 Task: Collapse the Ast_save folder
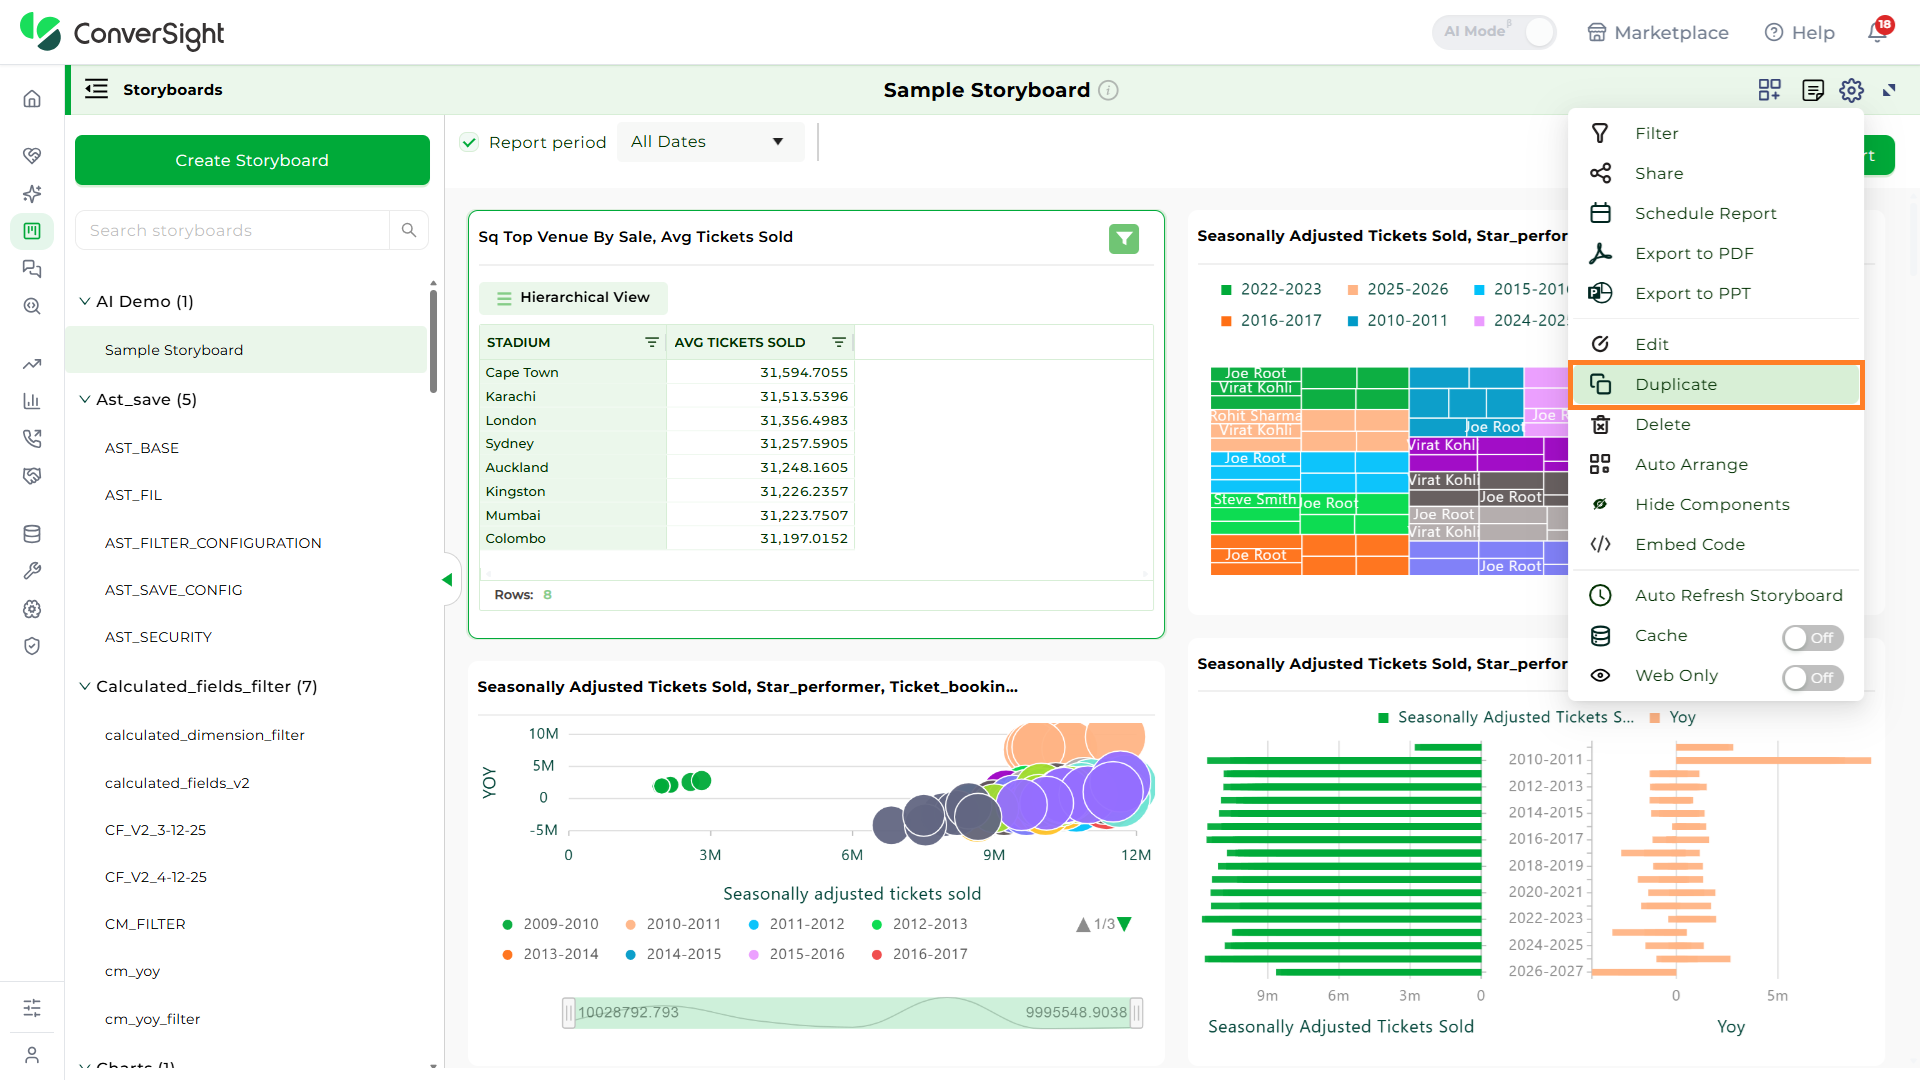[84, 399]
